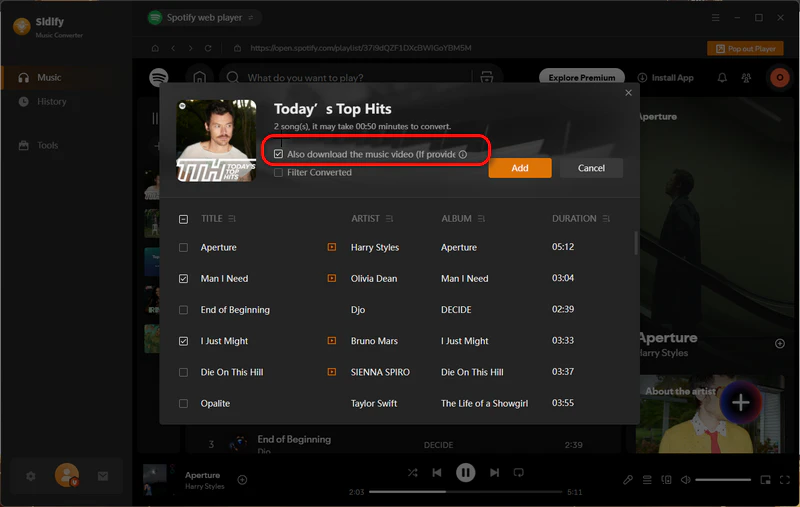Screen dimensions: 800x507
Task: Click the orange Add button
Action: (520, 168)
